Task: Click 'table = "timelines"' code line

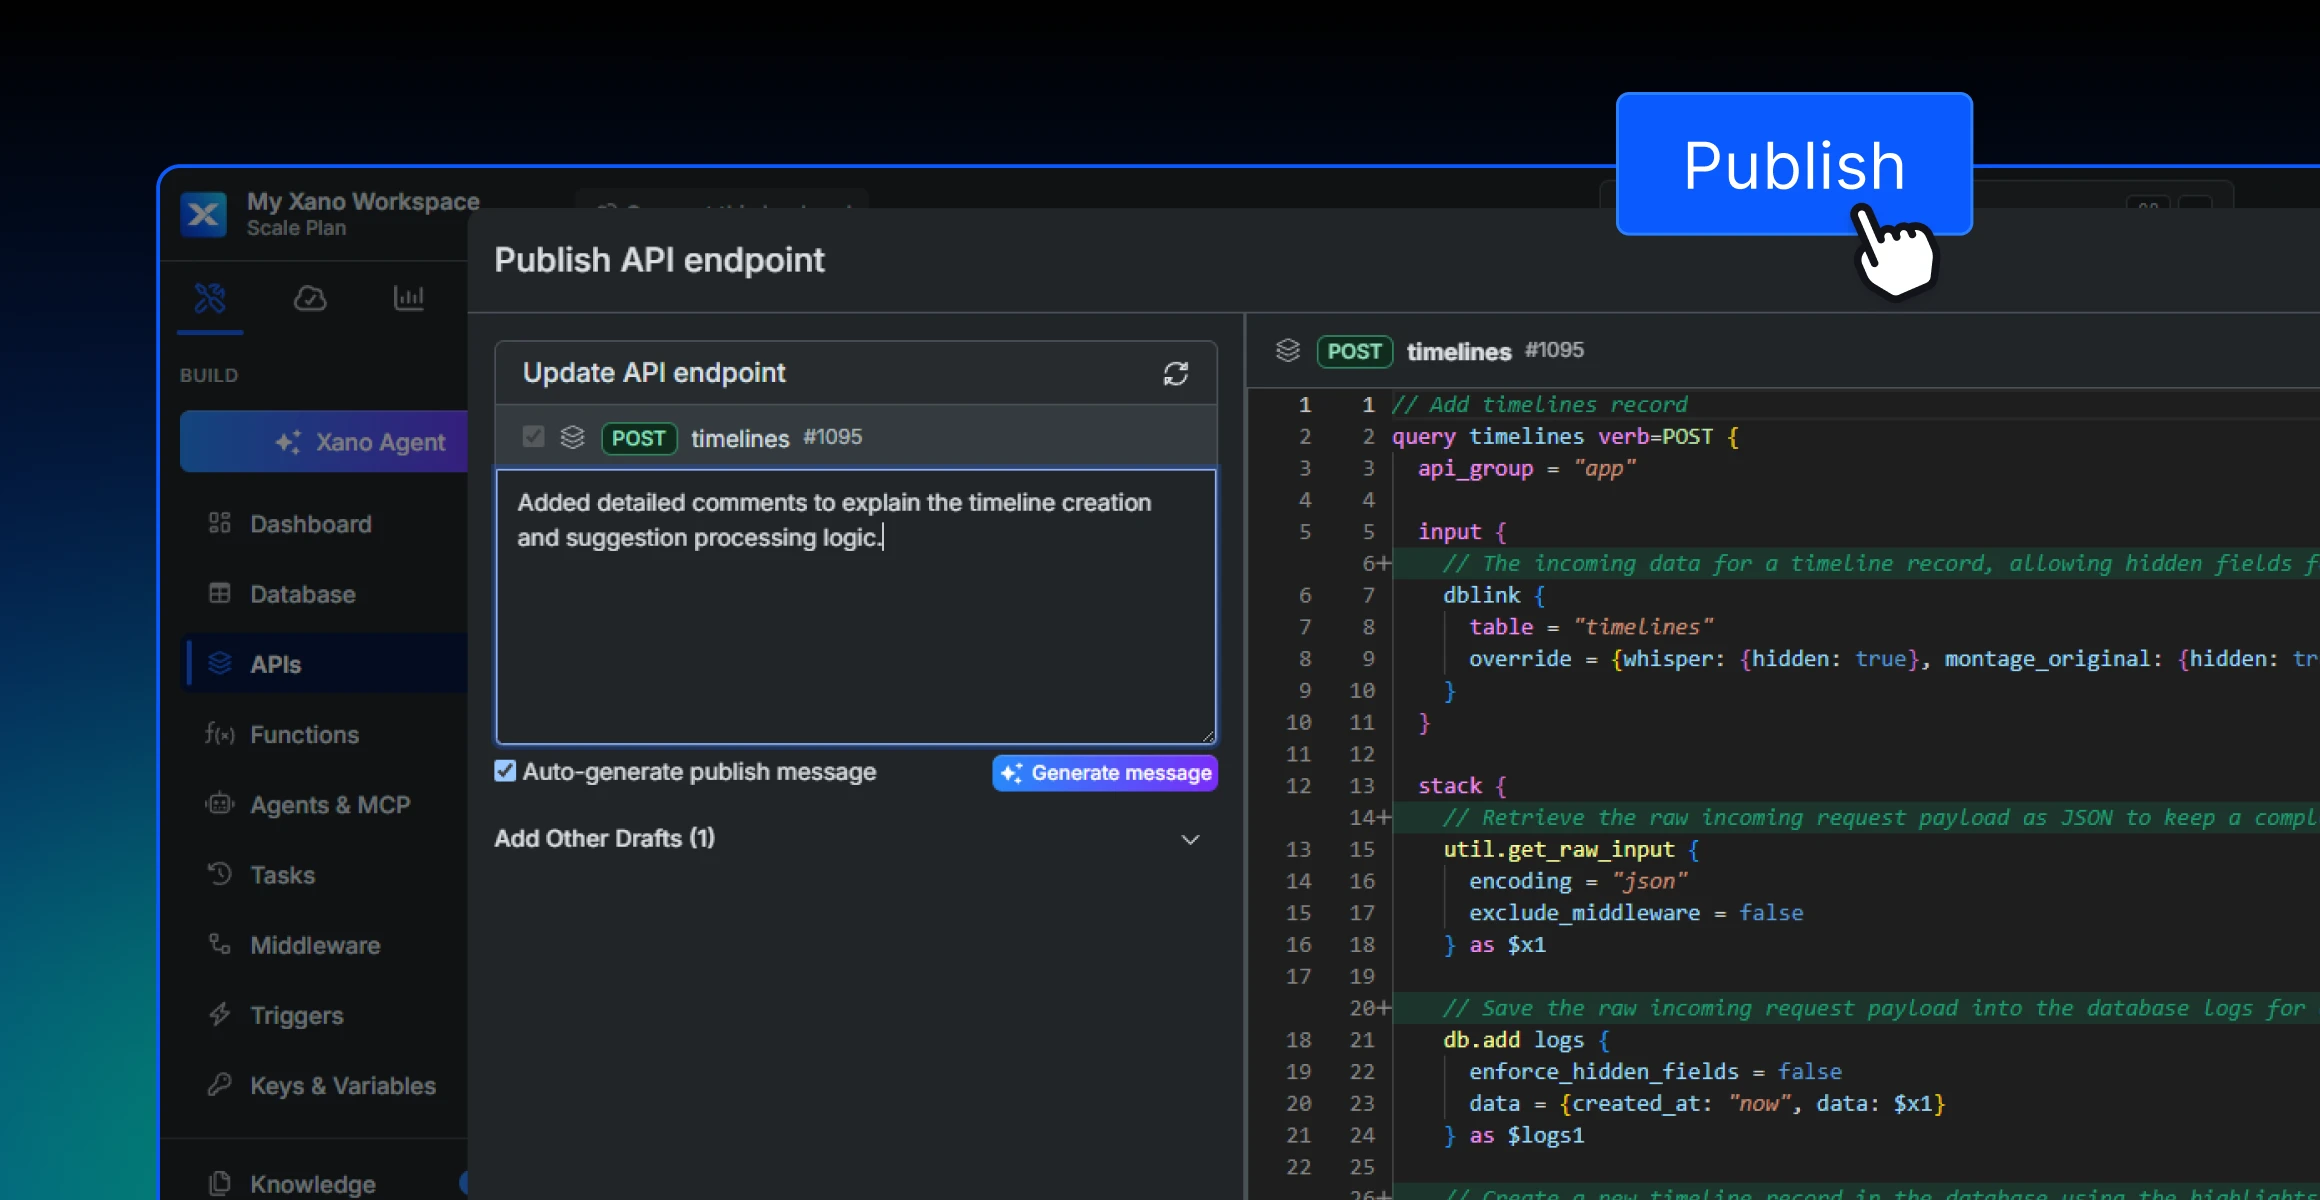Action: [x=1591, y=627]
